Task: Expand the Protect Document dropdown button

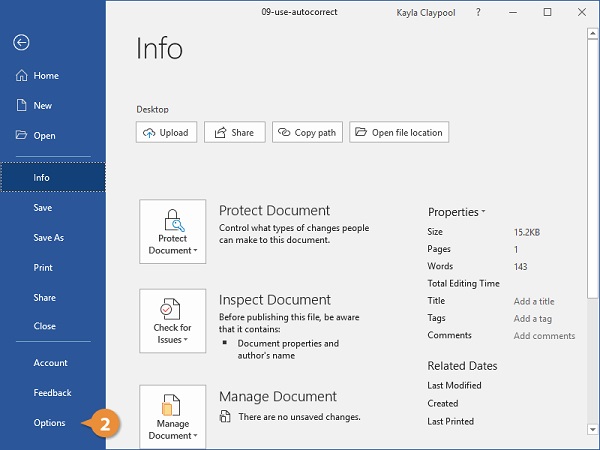Action: click(x=173, y=232)
